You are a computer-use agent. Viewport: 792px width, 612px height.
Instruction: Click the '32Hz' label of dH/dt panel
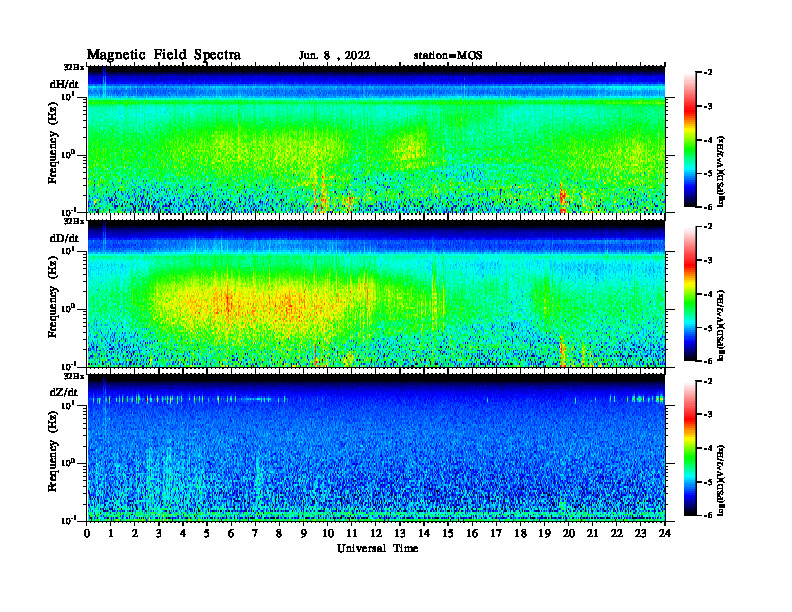[74, 67]
